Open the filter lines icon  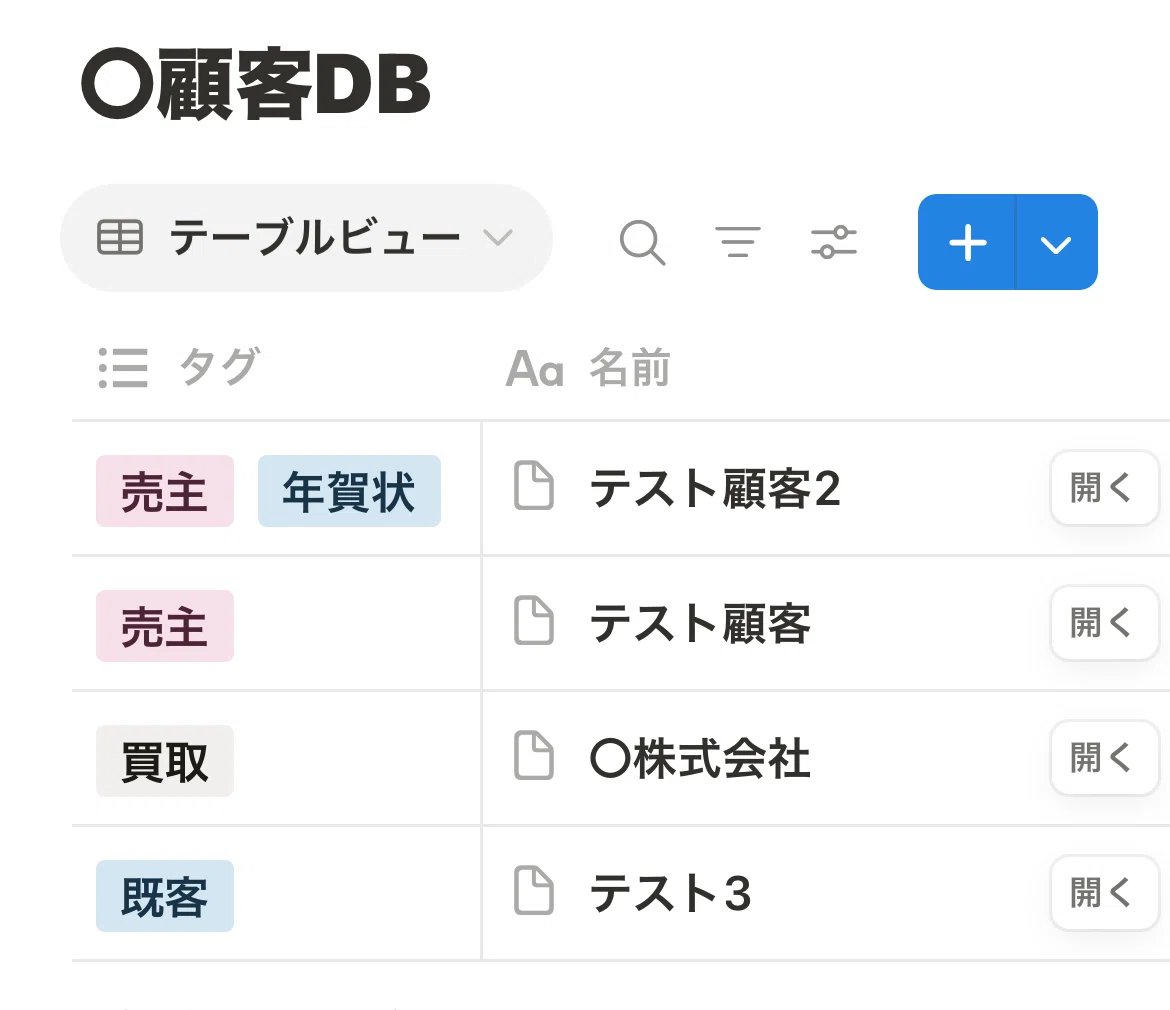[x=737, y=242]
